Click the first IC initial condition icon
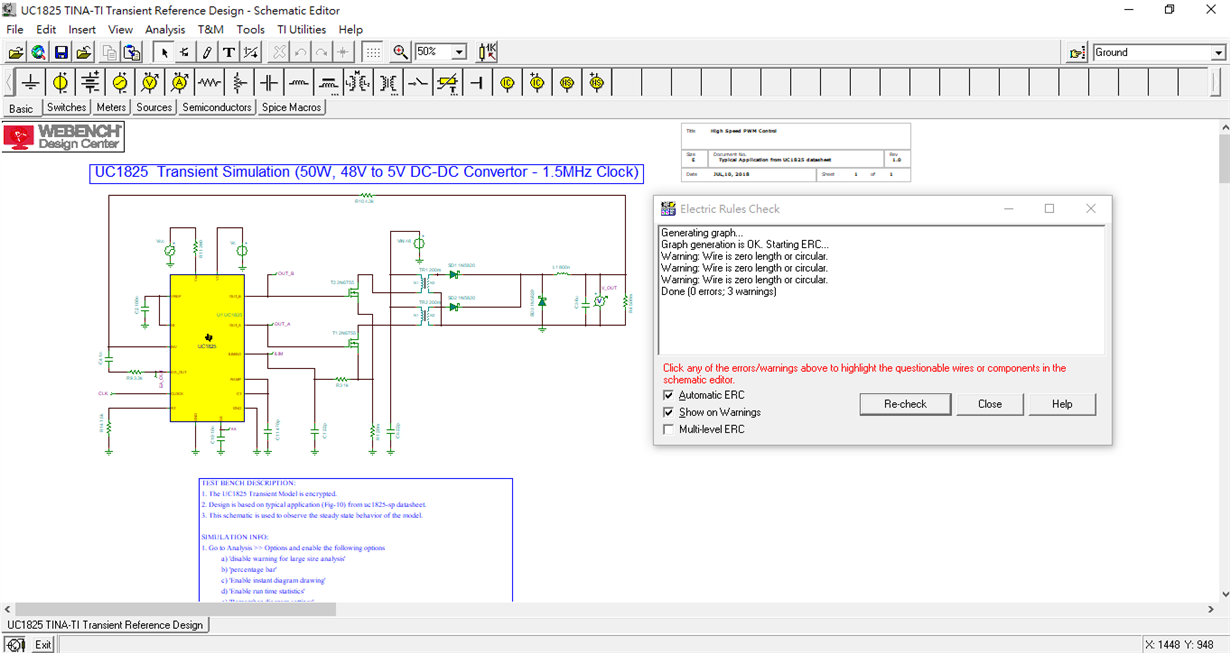The width and height of the screenshot is (1230, 653). [x=506, y=82]
